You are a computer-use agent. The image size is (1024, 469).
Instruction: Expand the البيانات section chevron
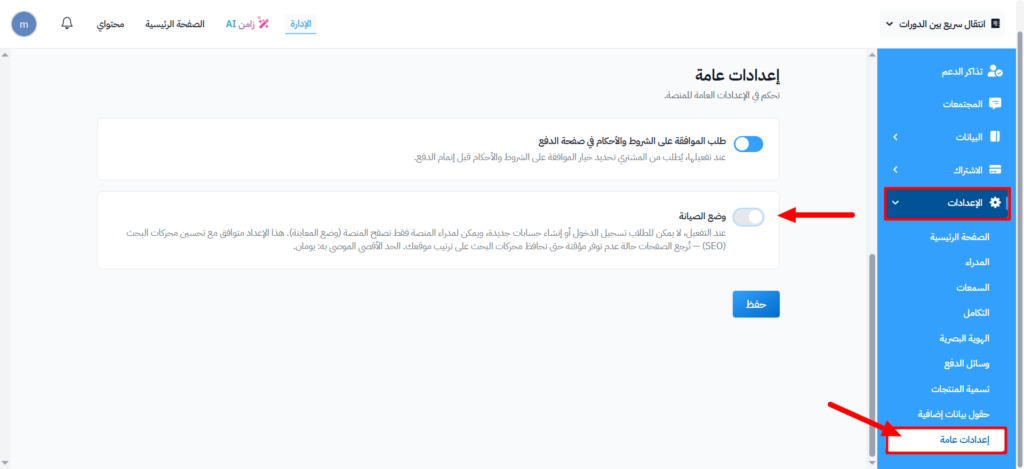point(895,137)
